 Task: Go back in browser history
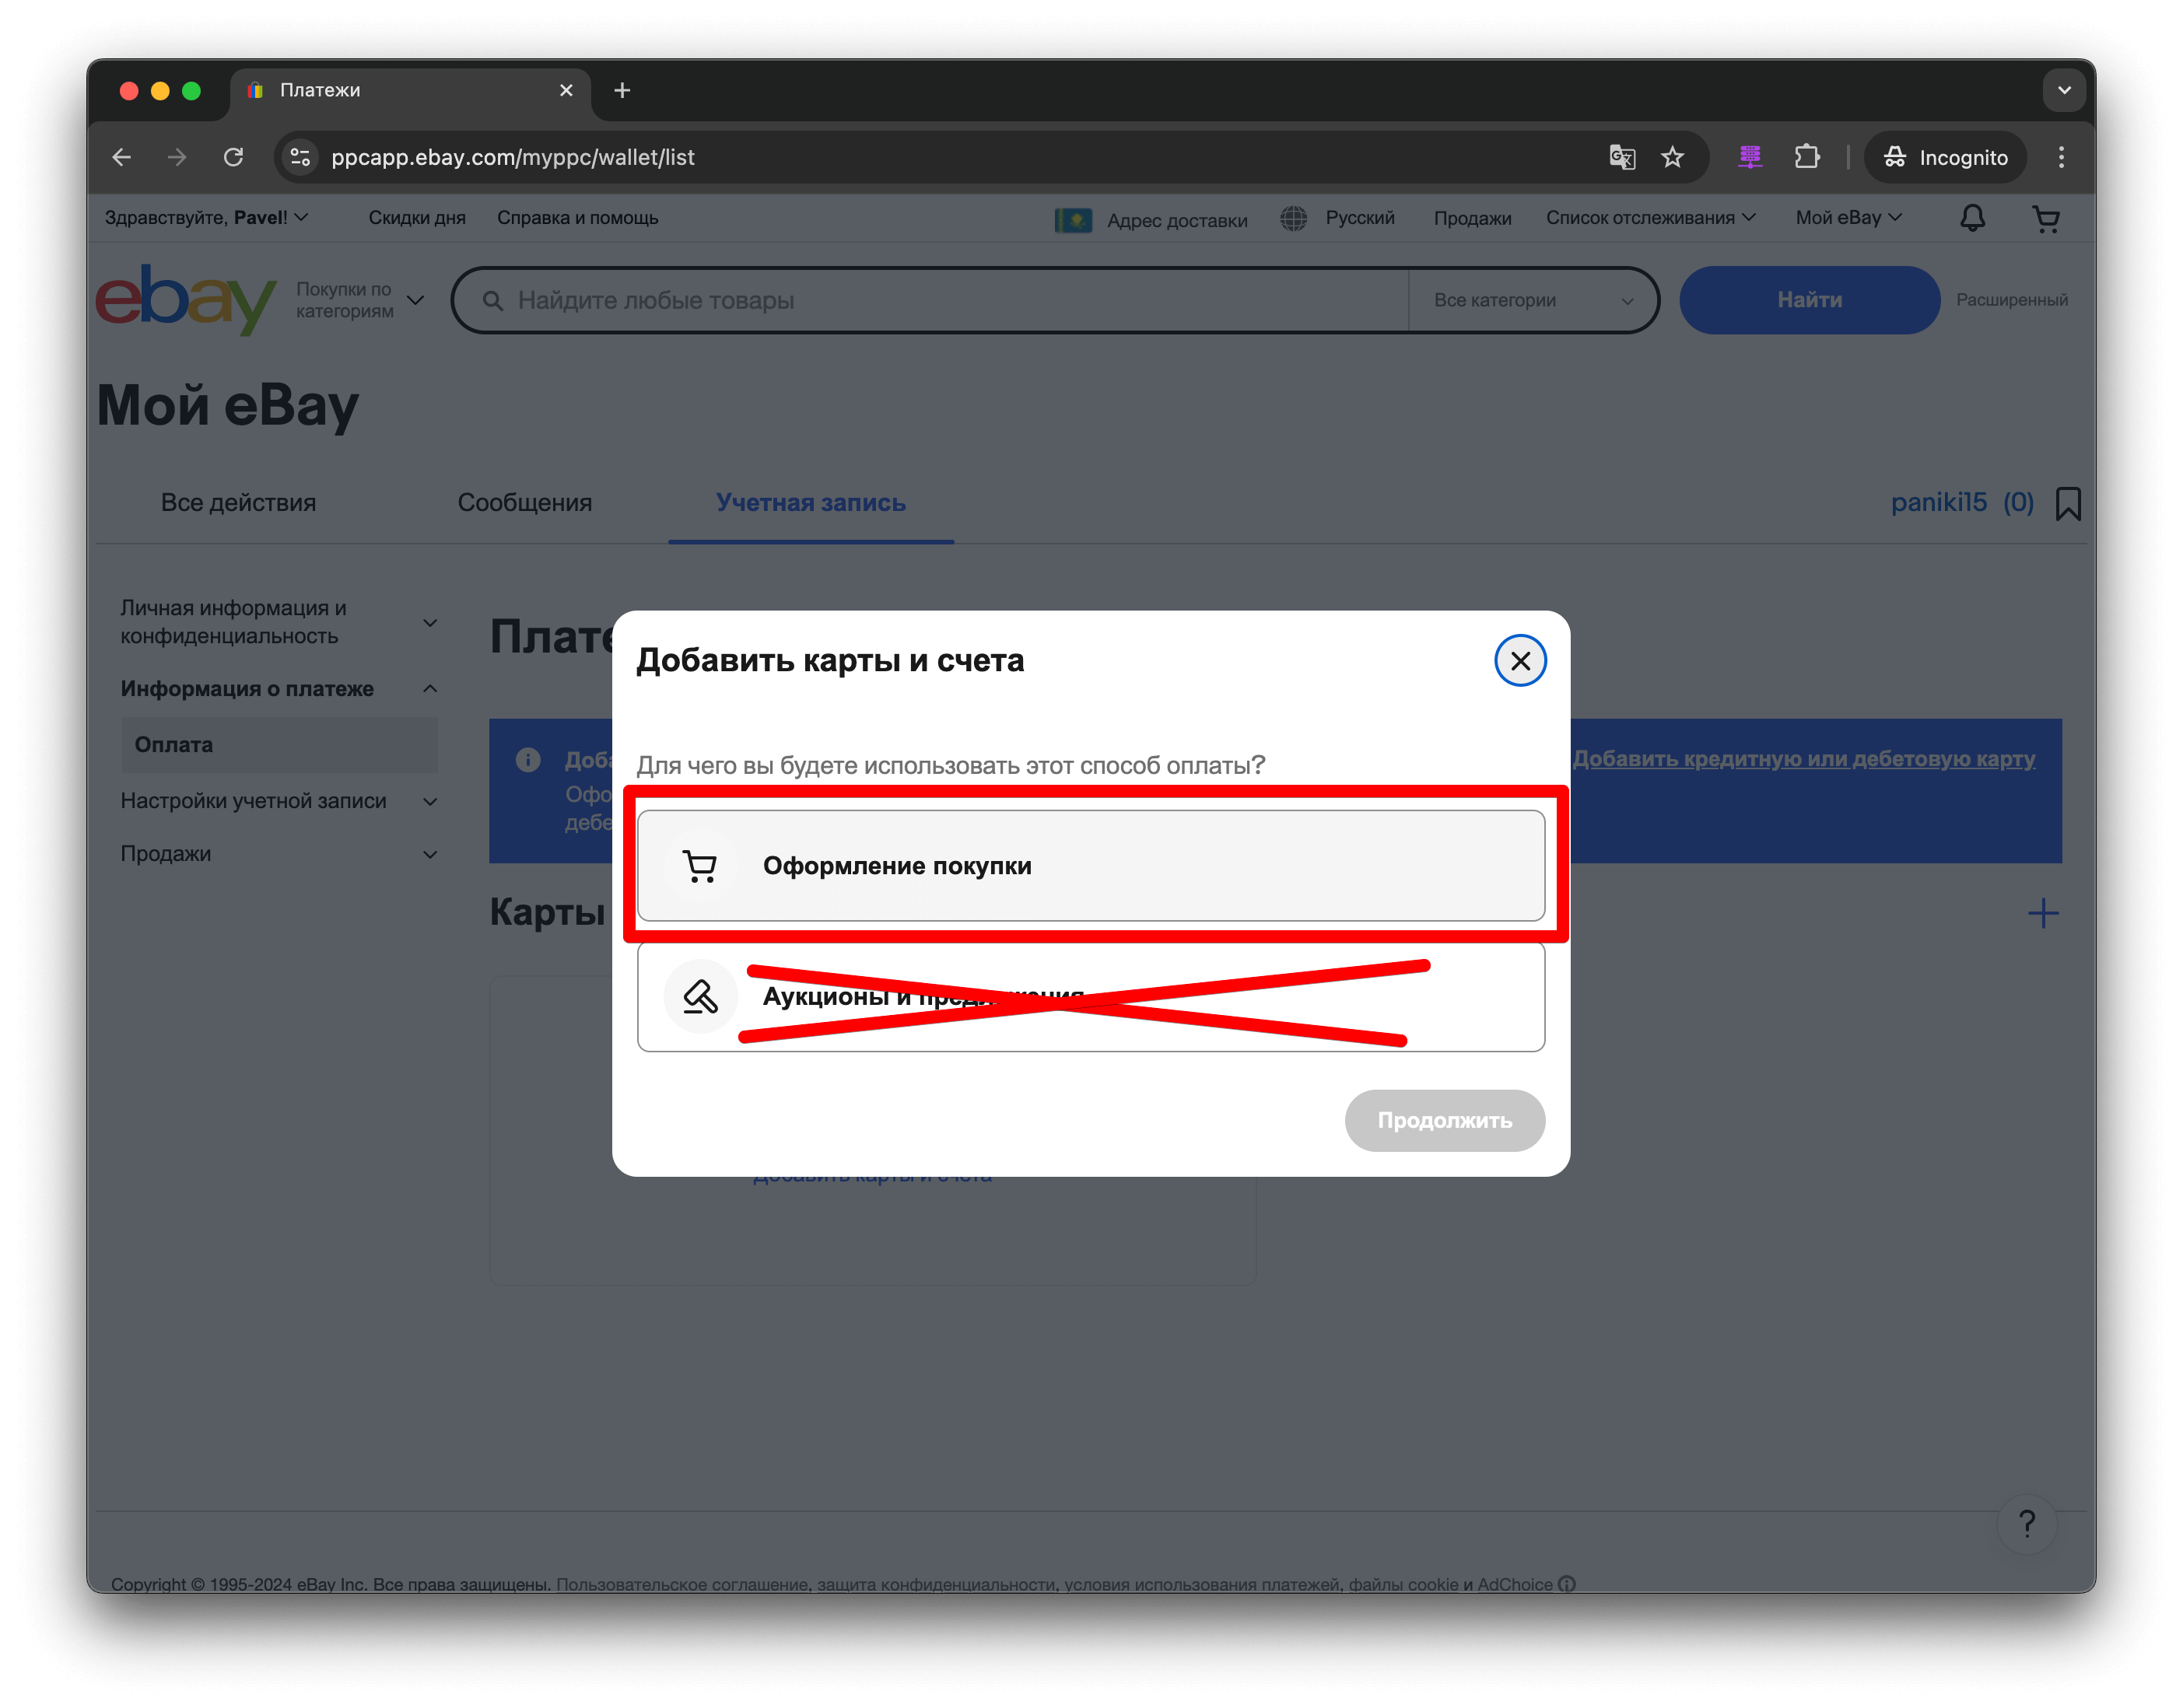pyautogui.click(x=122, y=157)
